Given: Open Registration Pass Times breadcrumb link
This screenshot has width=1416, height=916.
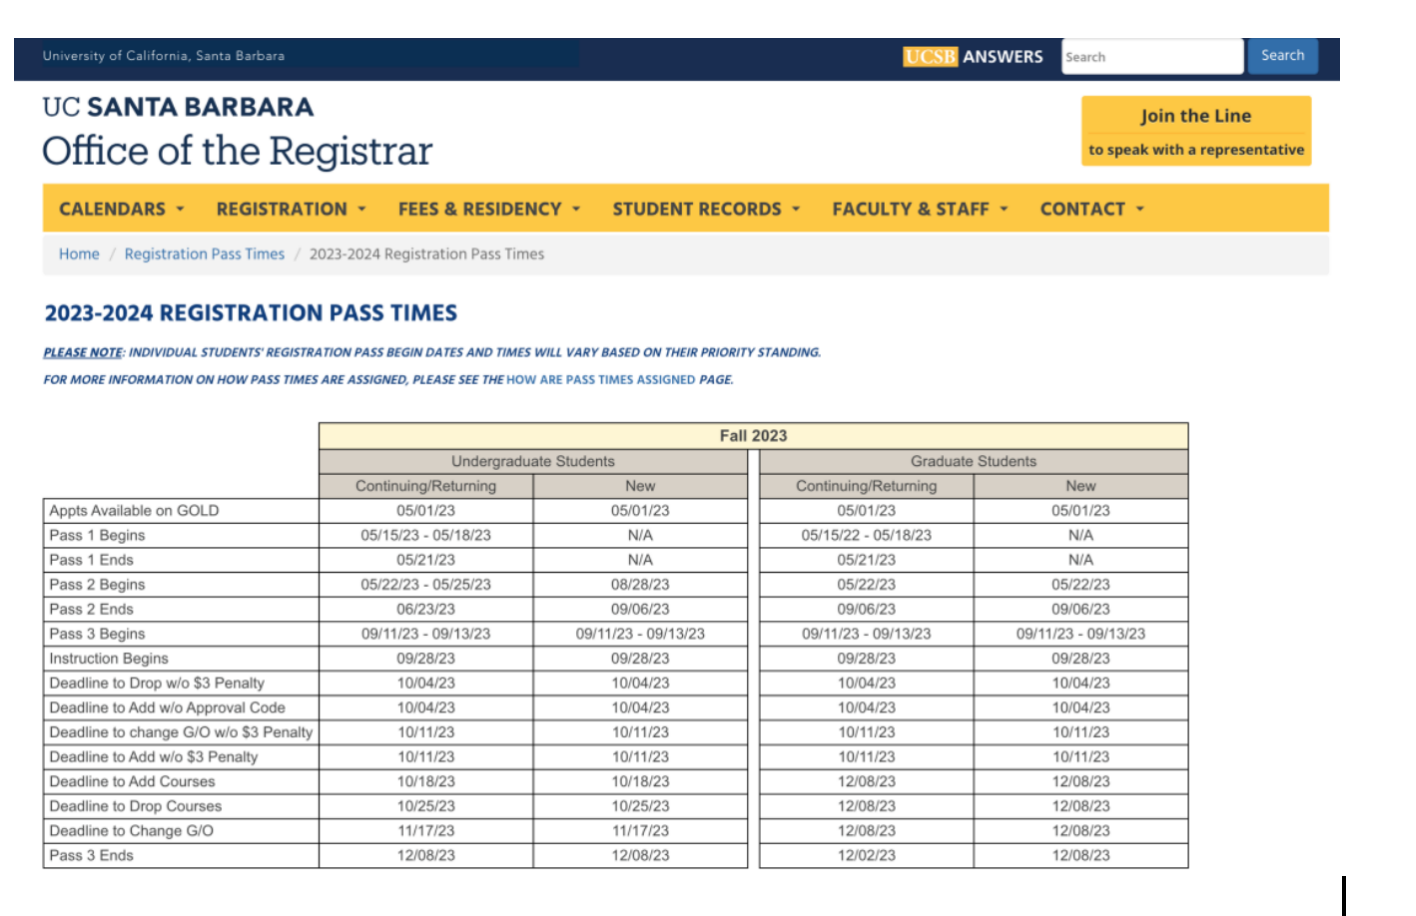Looking at the screenshot, I should tap(204, 254).
